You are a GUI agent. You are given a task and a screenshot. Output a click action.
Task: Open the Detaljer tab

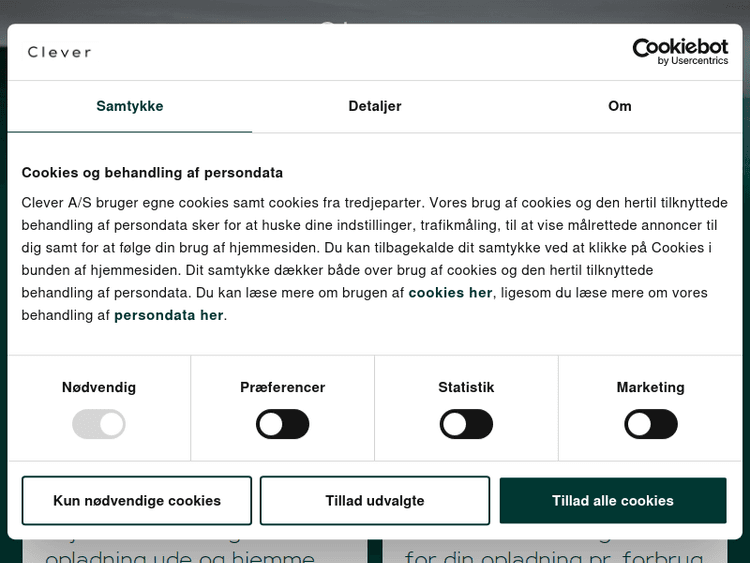click(x=375, y=106)
